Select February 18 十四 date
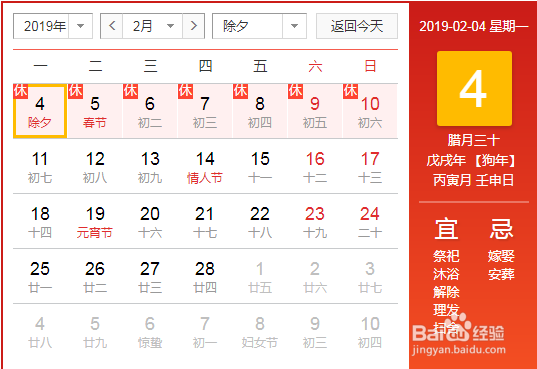 [40, 221]
